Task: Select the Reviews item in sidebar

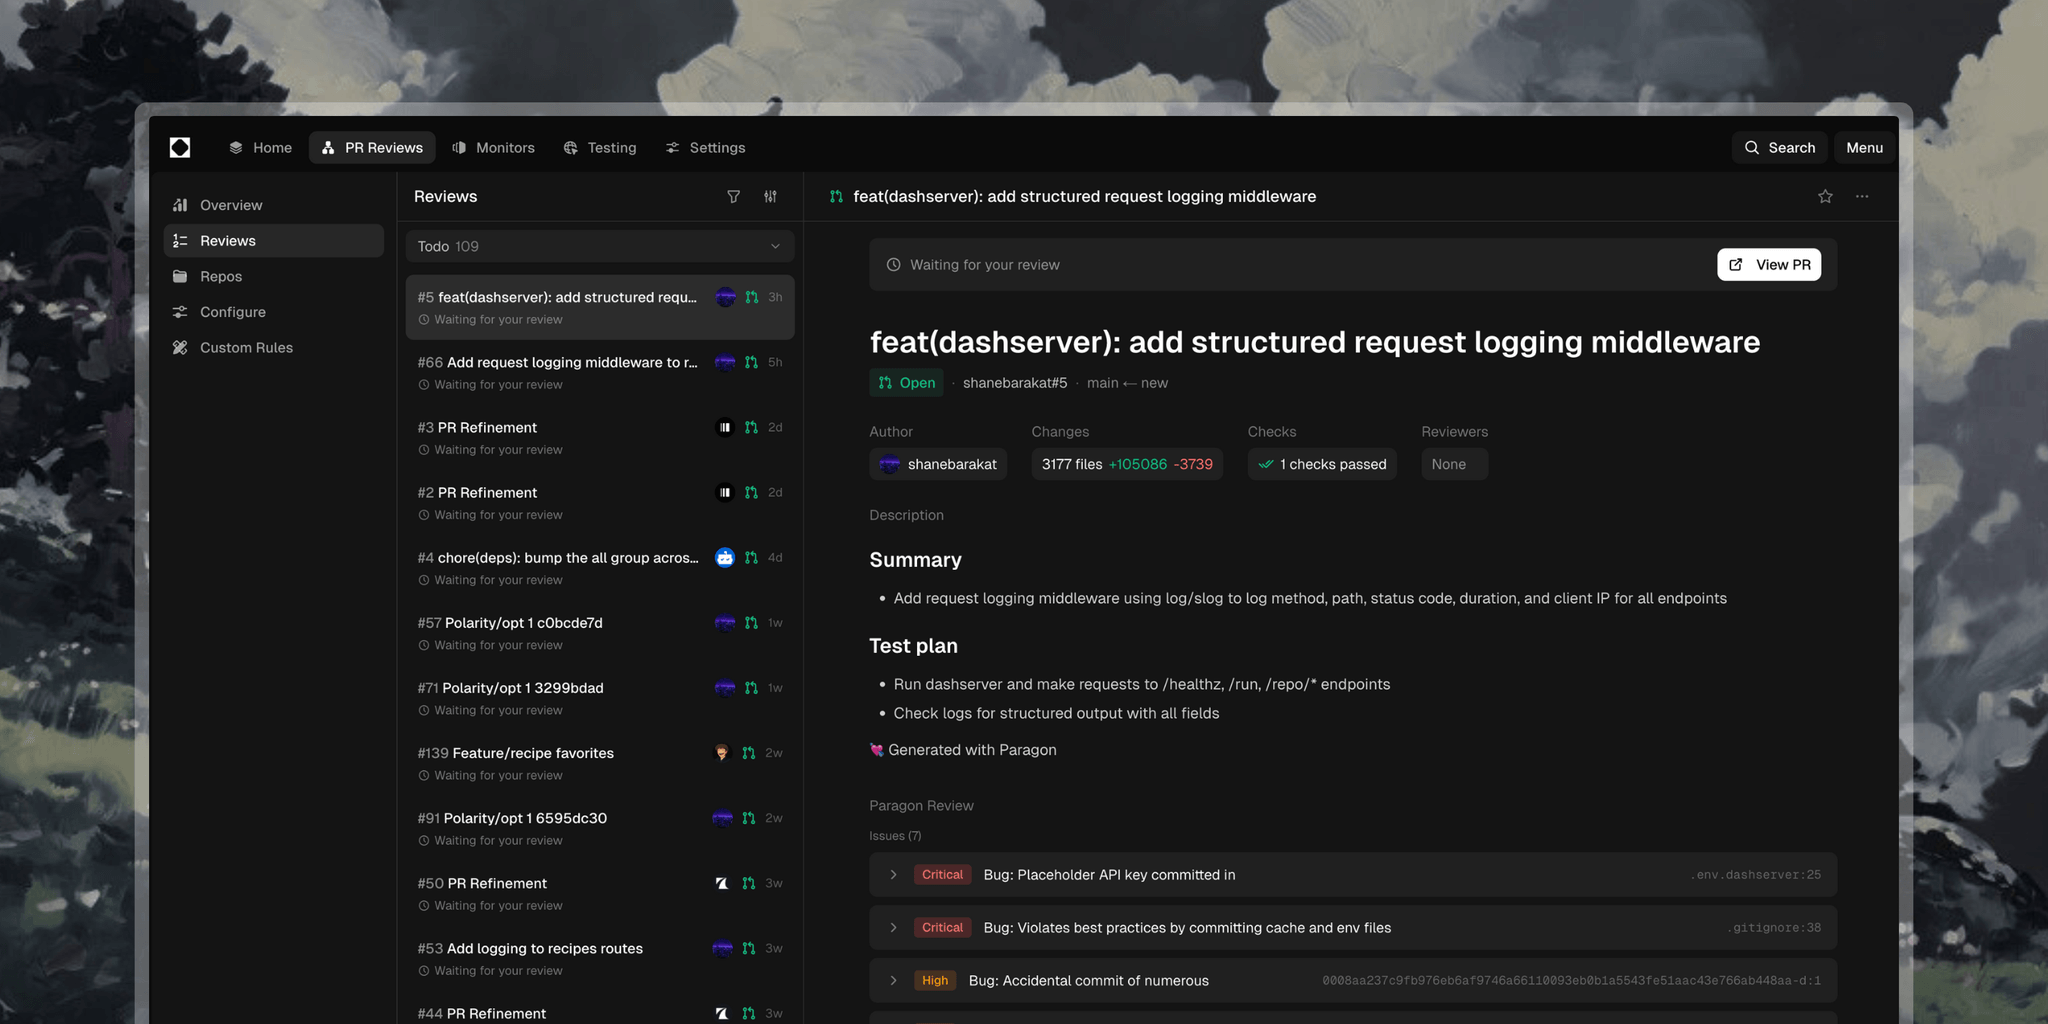Action: click(228, 240)
